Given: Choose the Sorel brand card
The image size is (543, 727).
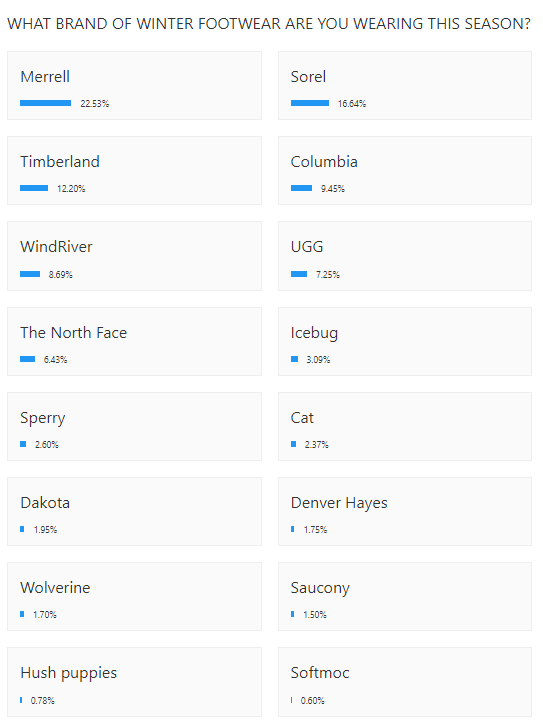Looking at the screenshot, I should coord(405,86).
